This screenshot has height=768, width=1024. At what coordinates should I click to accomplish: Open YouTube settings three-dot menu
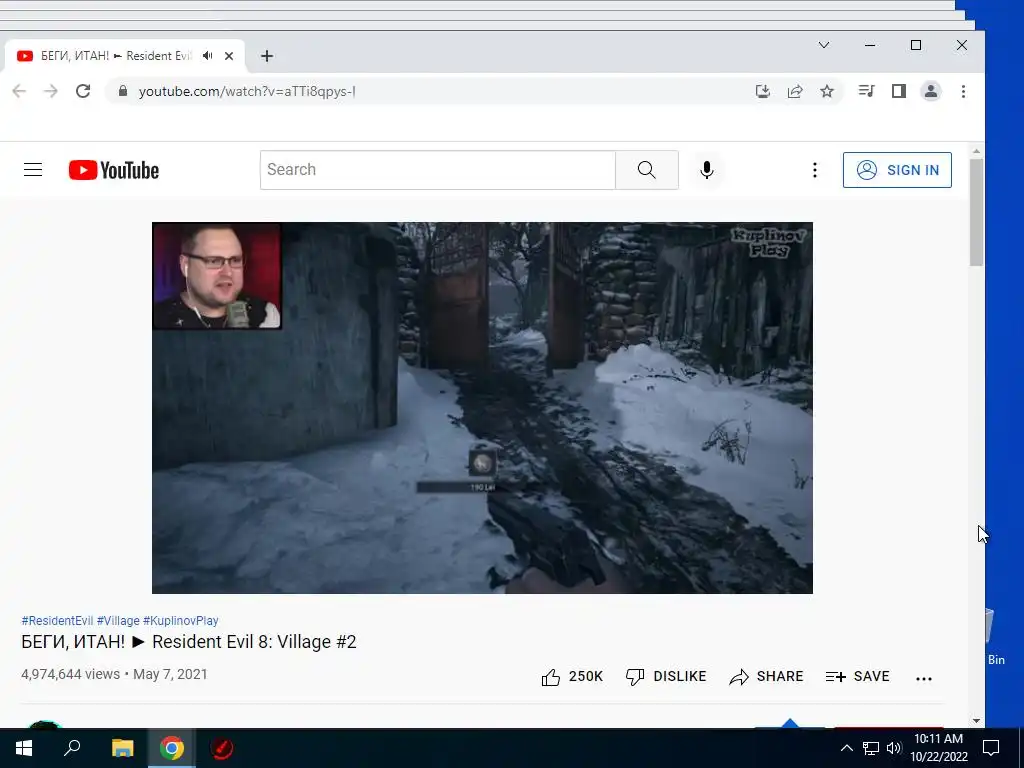pyautogui.click(x=814, y=170)
